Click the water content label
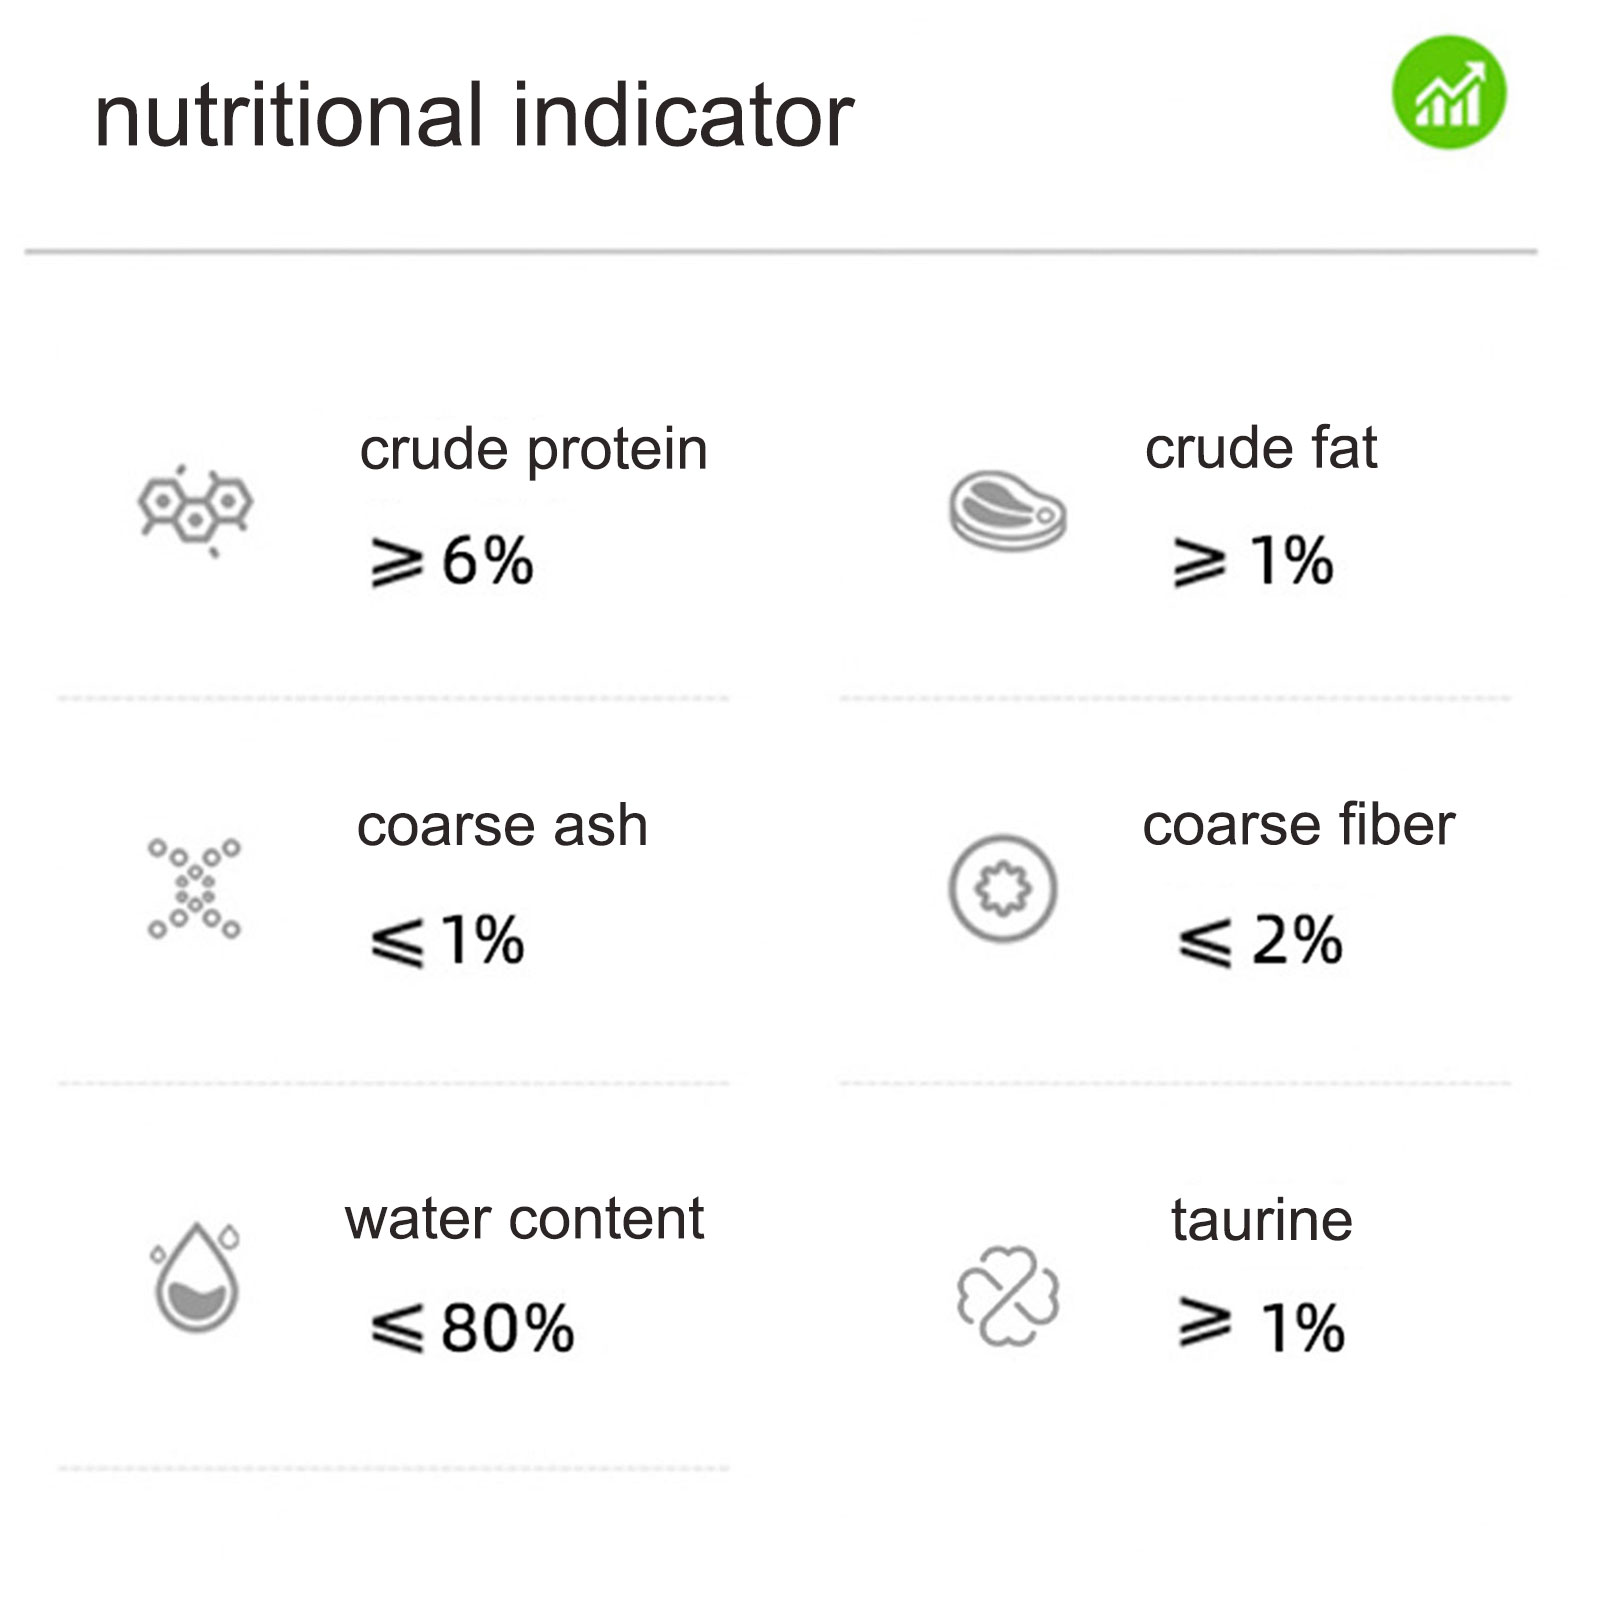 (x=524, y=1219)
